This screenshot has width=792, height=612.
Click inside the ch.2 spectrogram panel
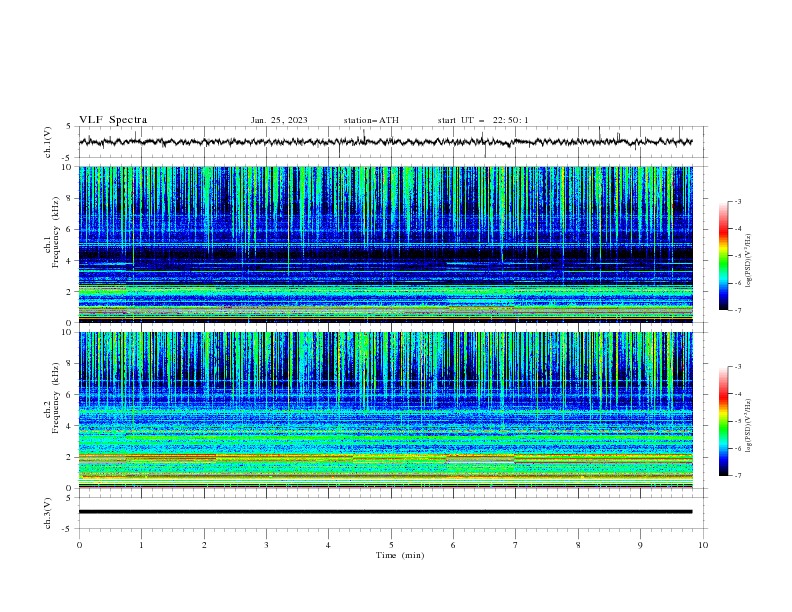pyautogui.click(x=385, y=410)
